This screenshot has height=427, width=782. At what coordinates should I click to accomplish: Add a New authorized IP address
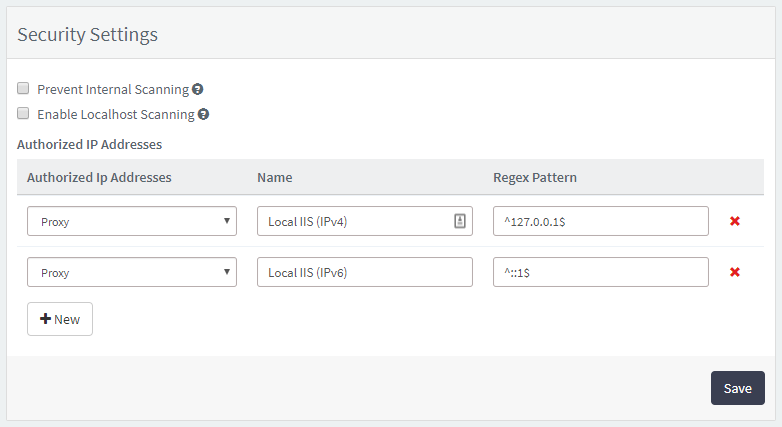click(x=60, y=319)
